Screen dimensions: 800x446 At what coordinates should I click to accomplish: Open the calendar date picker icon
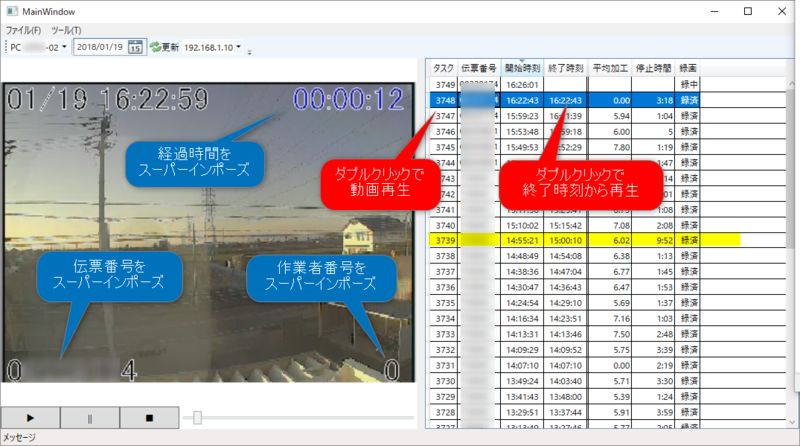pos(135,47)
